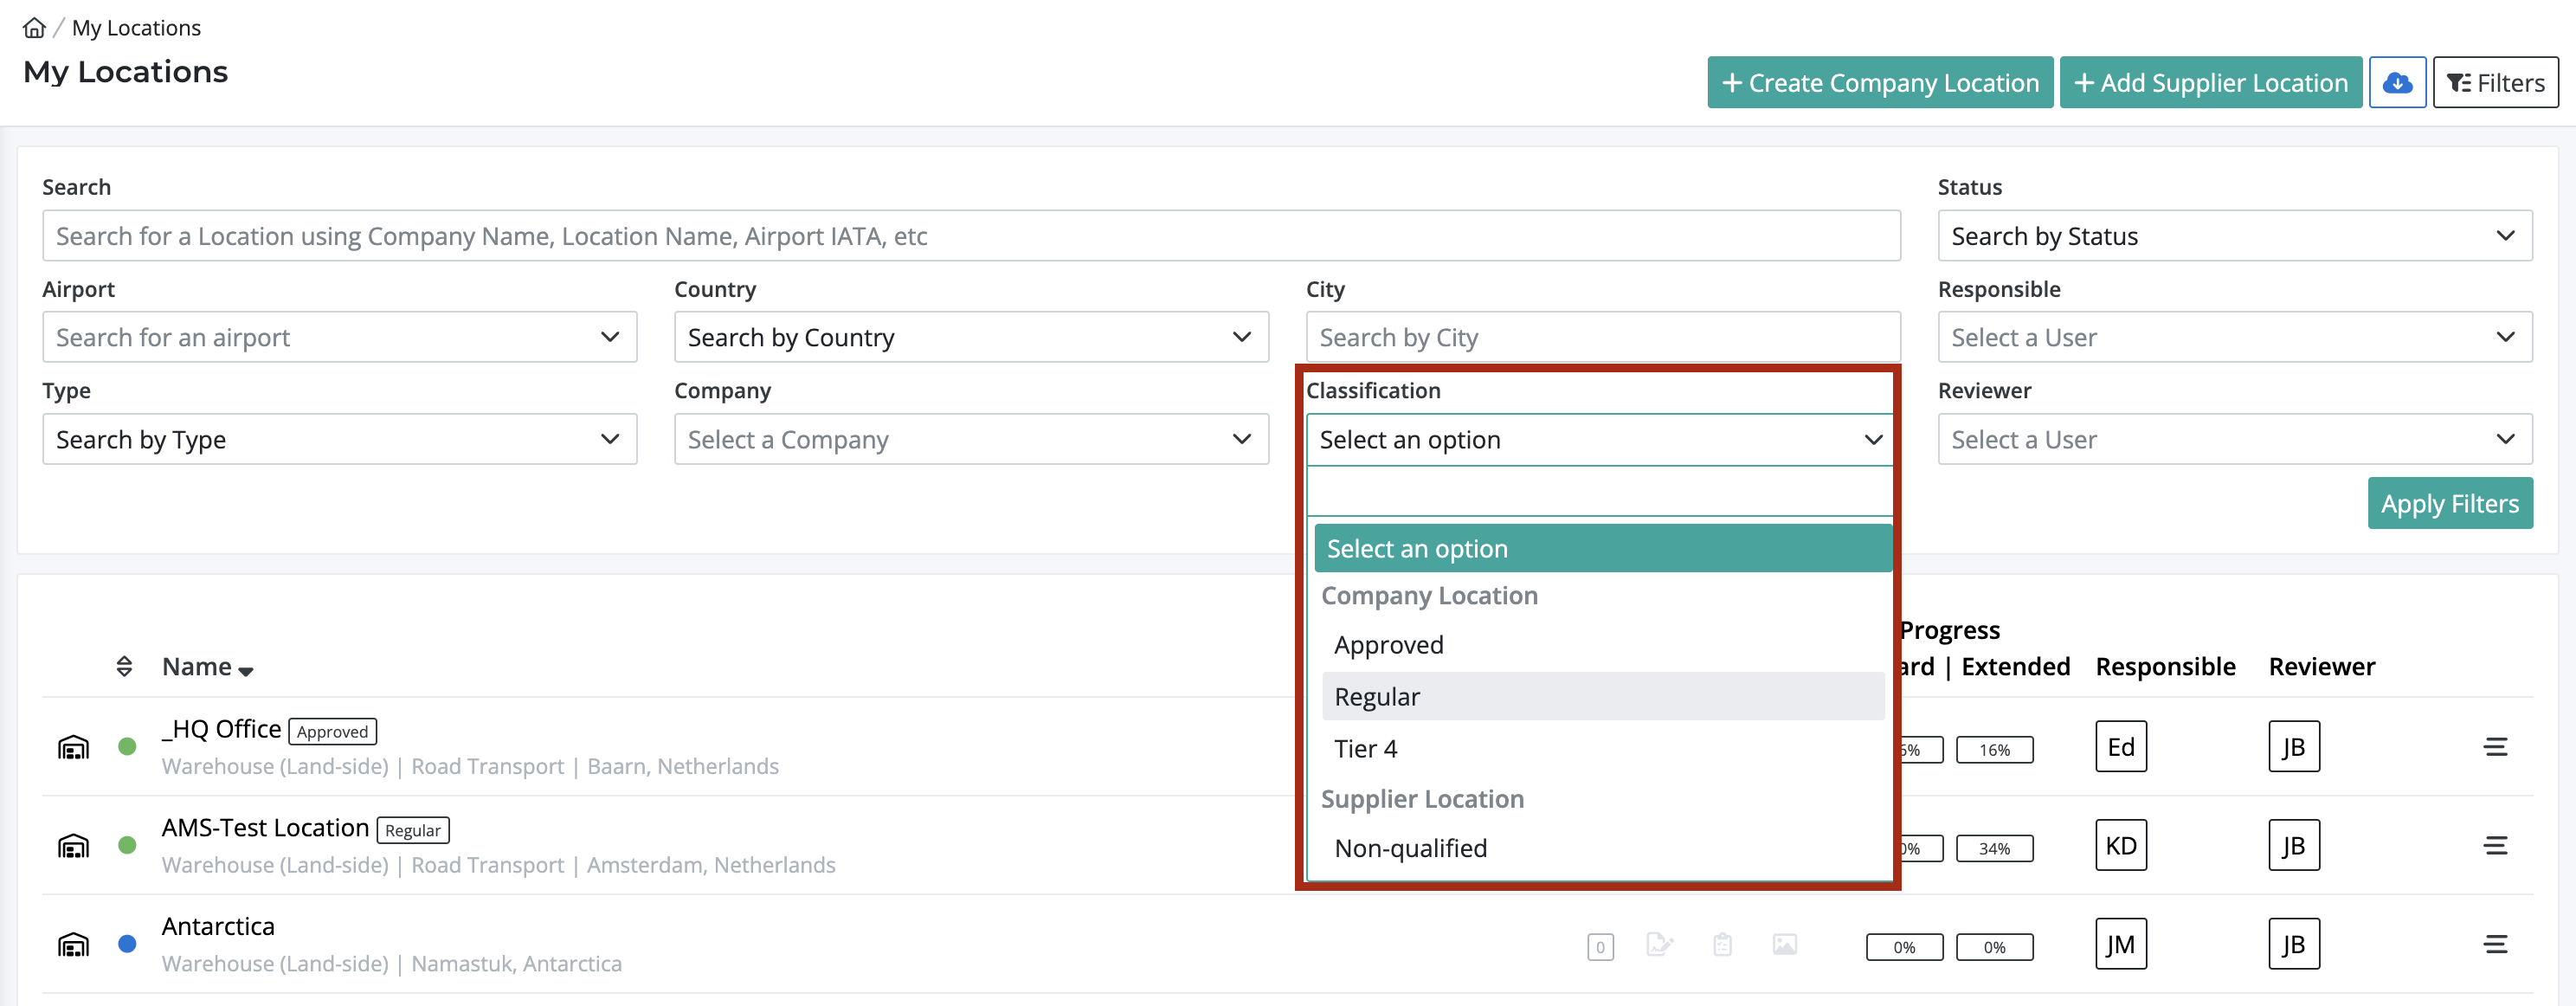Collapse the Classification dropdown
Viewport: 2576px width, 1006px height.
1599,440
